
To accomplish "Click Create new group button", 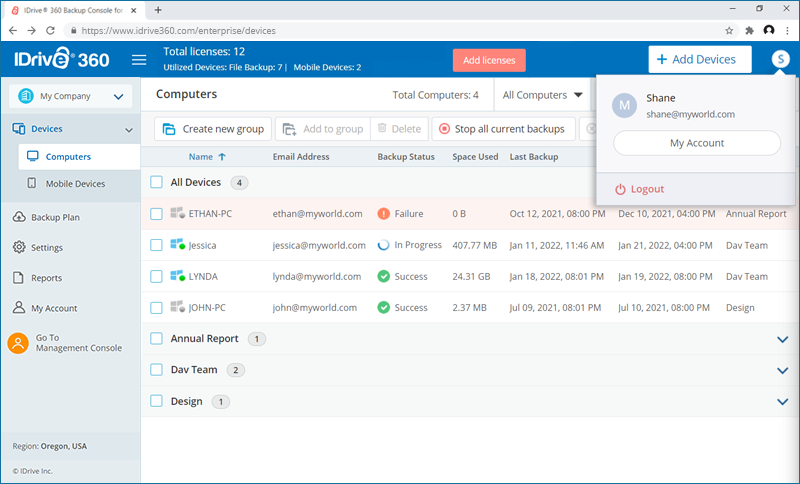I will coord(213,129).
